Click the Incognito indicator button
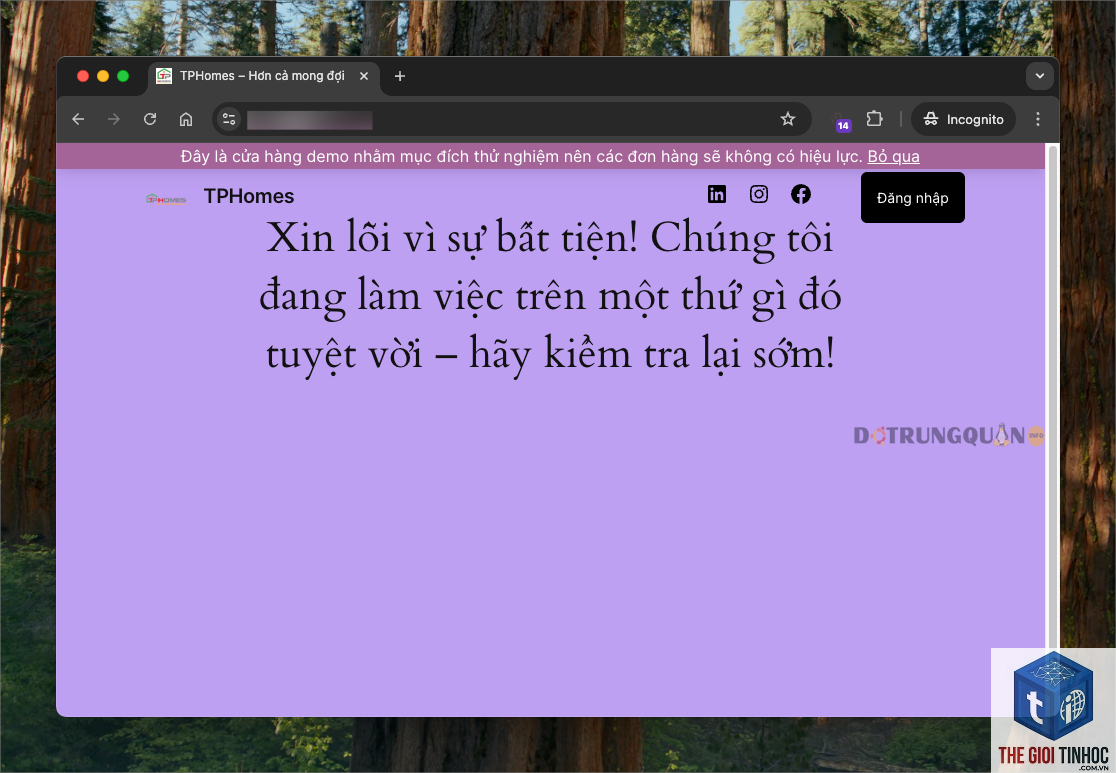1116x773 pixels. pos(963,119)
